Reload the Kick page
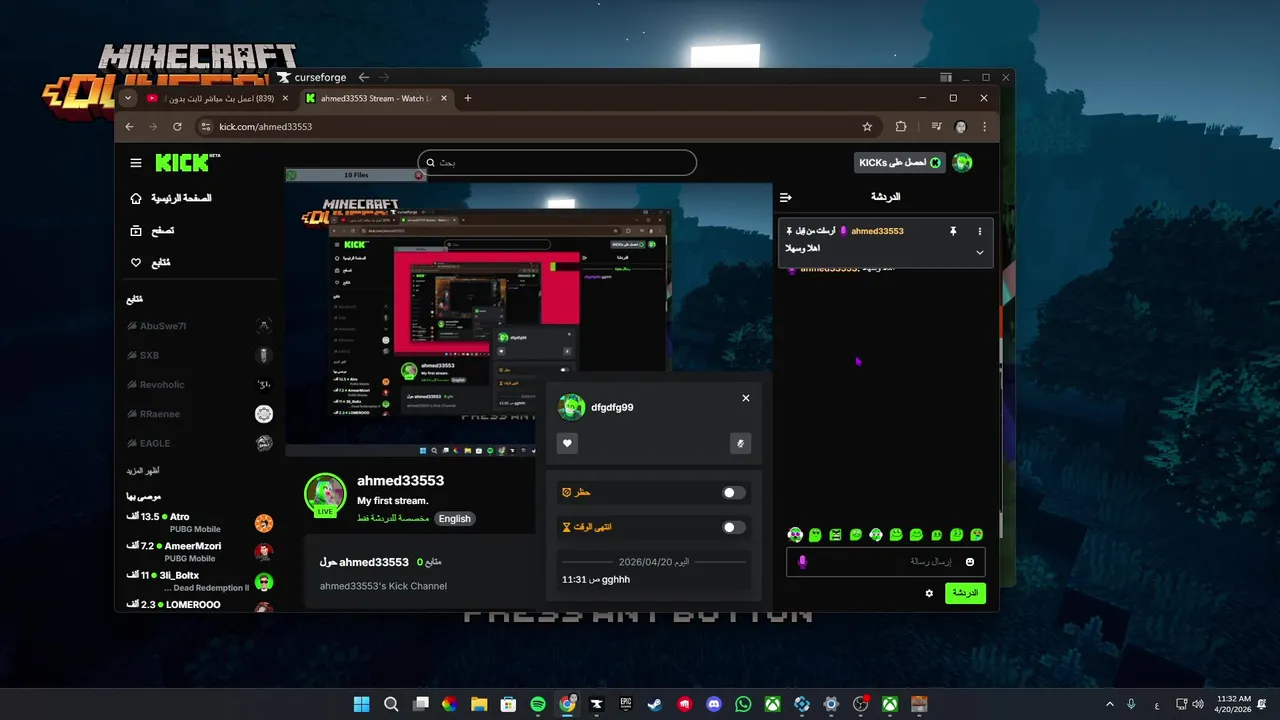The height and width of the screenshot is (720, 1280). (x=177, y=127)
